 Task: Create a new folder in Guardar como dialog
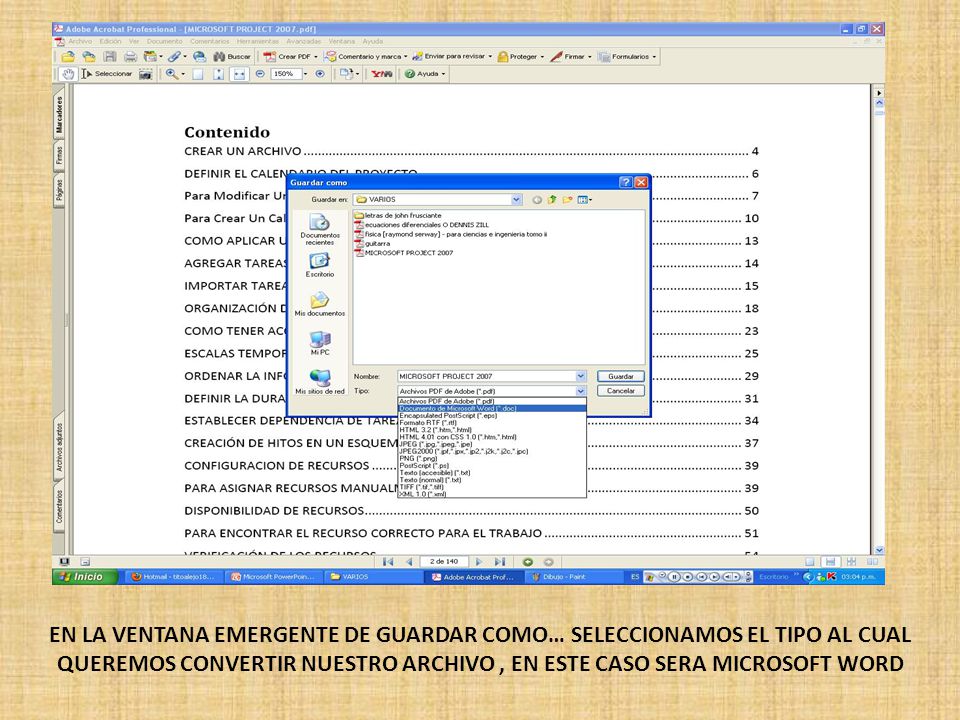point(568,200)
